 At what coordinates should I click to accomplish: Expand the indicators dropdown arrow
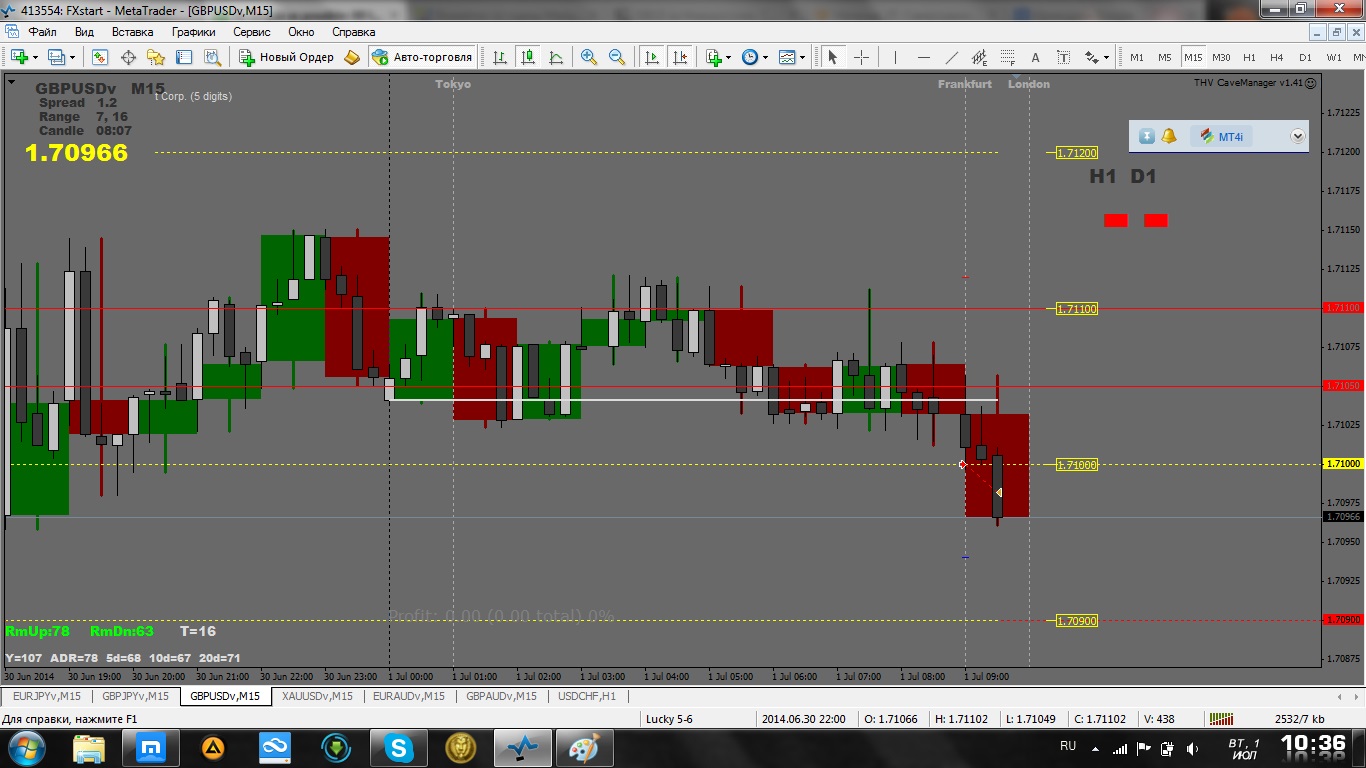click(729, 57)
